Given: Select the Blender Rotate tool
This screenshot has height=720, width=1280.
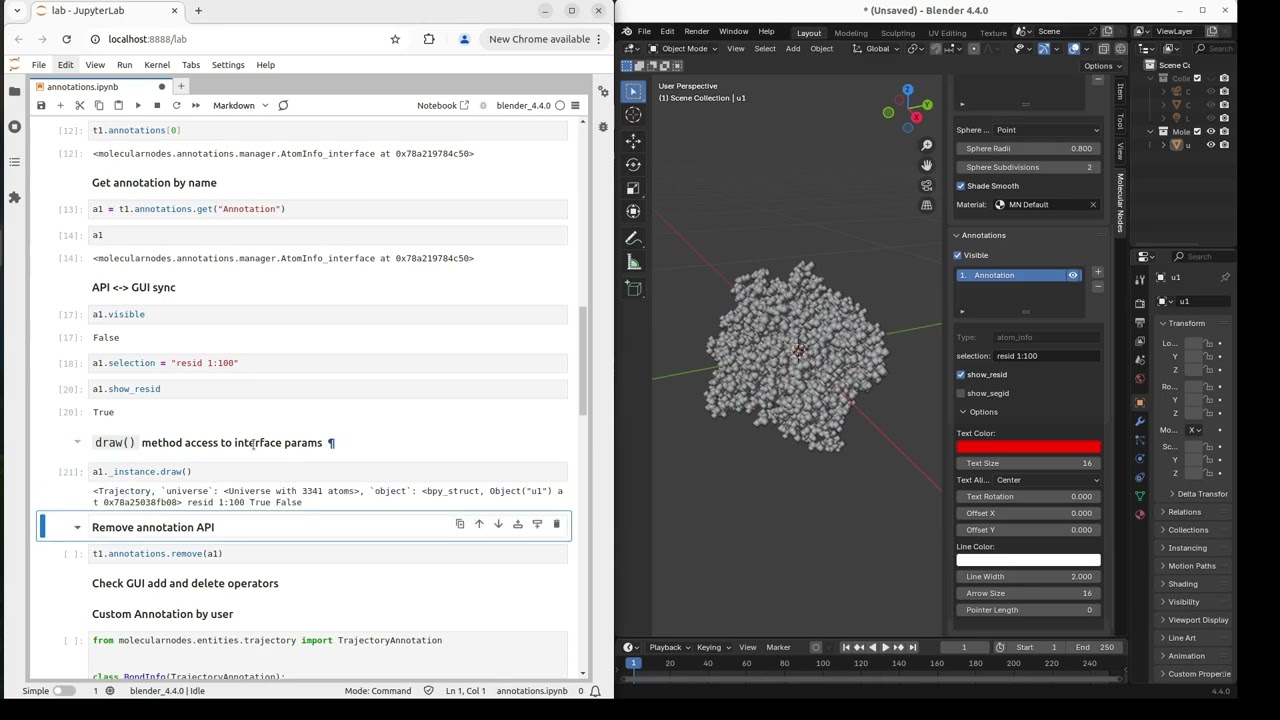Looking at the screenshot, I should [x=633, y=164].
